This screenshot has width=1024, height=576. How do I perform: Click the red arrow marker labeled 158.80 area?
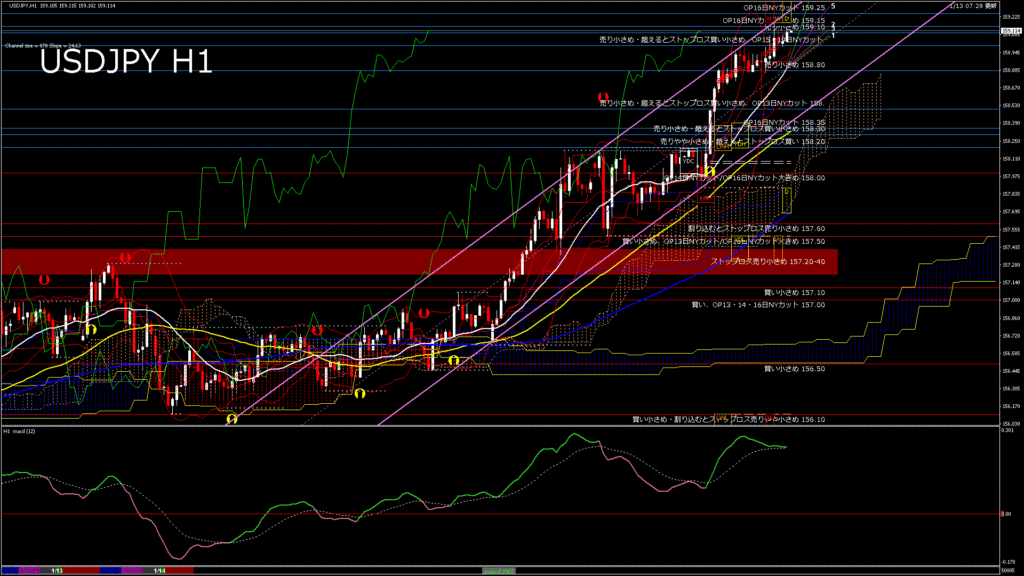(604, 98)
